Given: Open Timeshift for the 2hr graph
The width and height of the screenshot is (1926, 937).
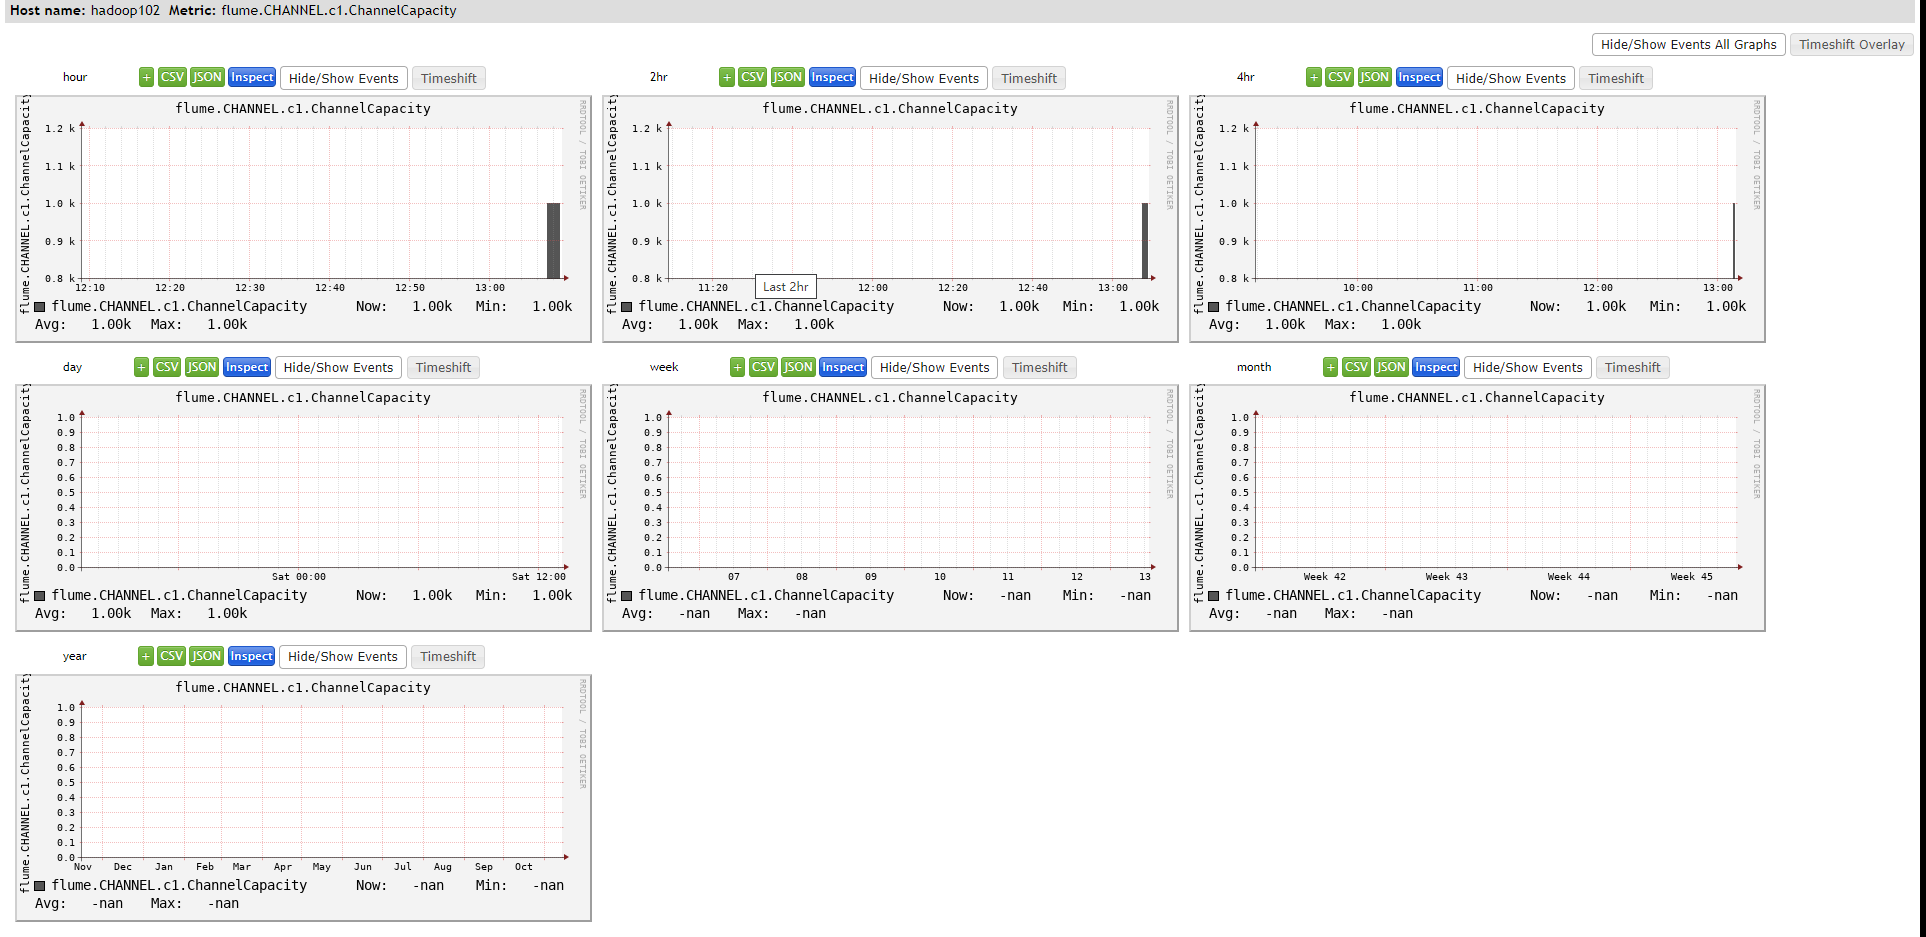Looking at the screenshot, I should coord(1028,78).
